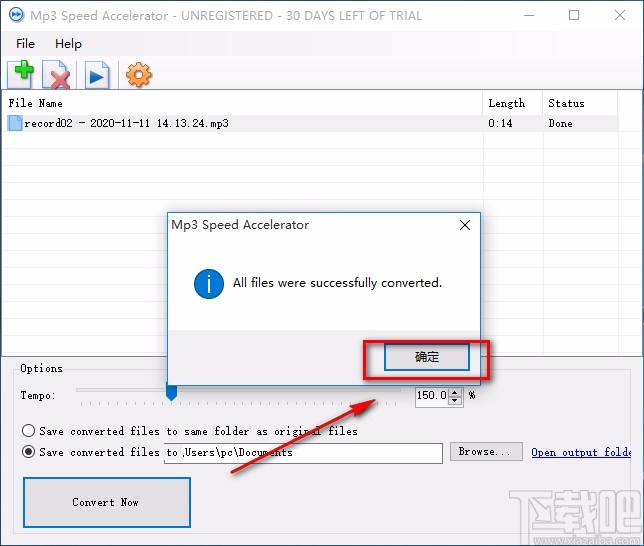Click the Browse... button
This screenshot has height=546, width=644.
coord(486,452)
